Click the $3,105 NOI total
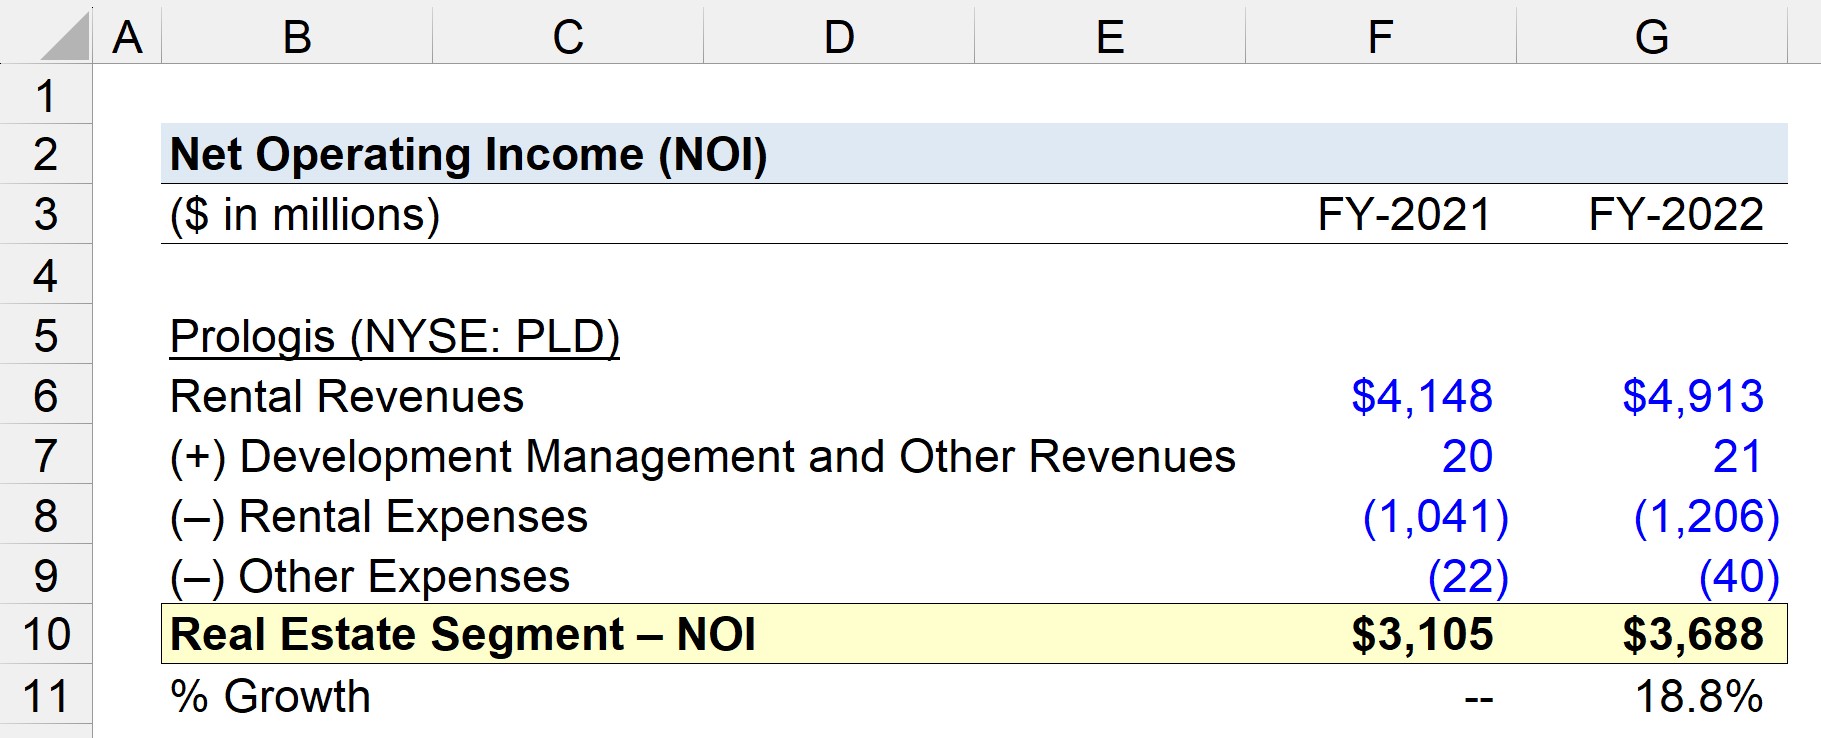 (1422, 635)
